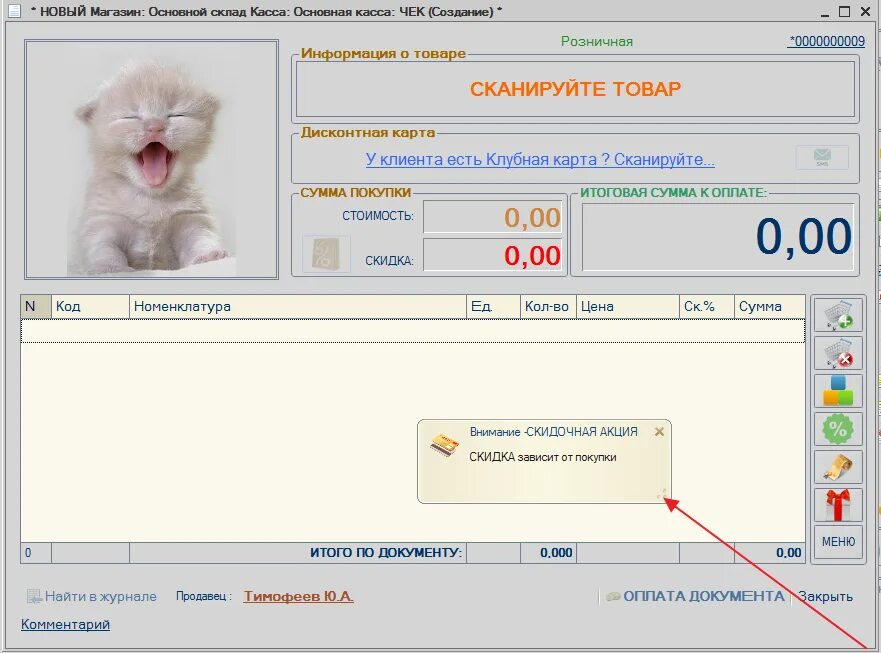Click the kitten product image

151,159
